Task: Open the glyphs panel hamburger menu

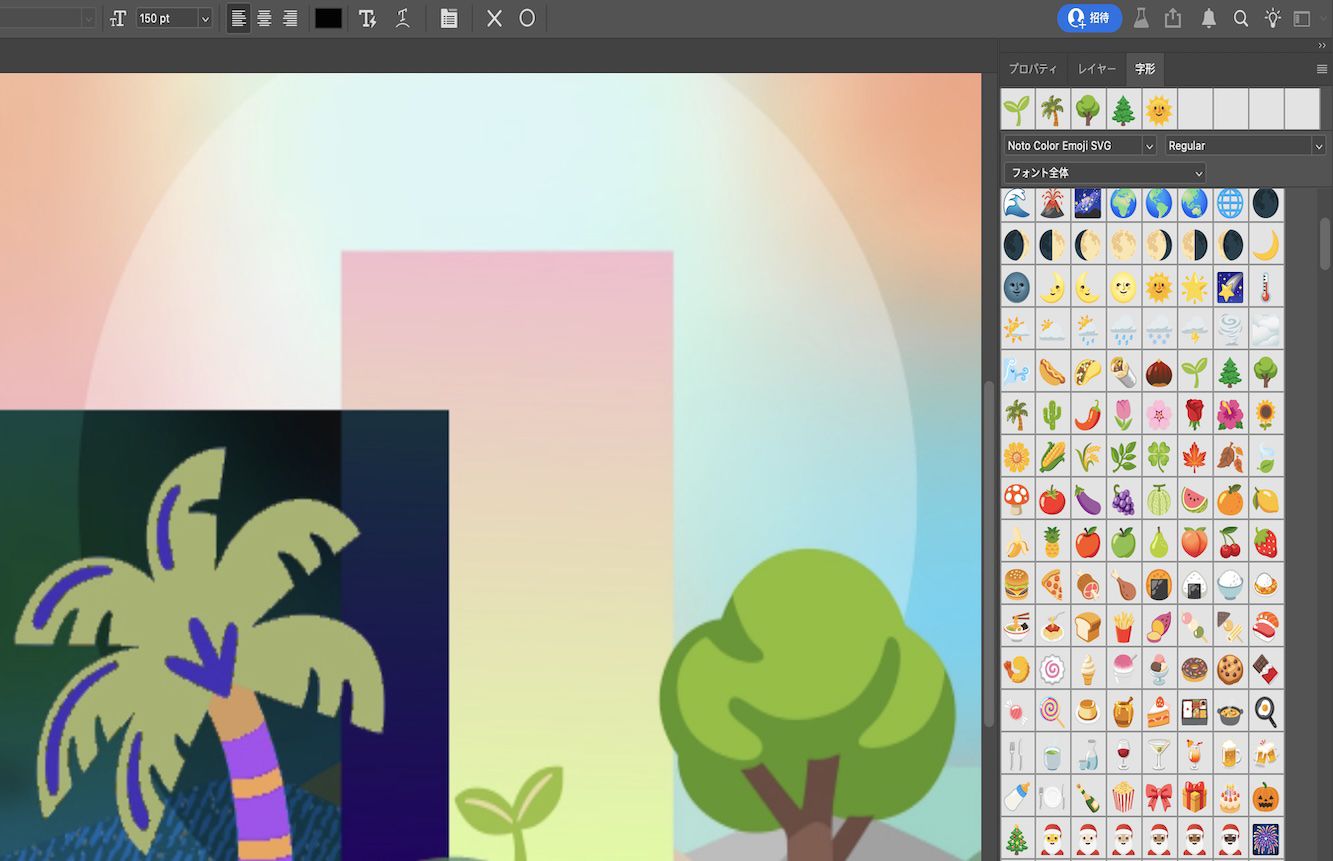Action: pyautogui.click(x=1322, y=69)
